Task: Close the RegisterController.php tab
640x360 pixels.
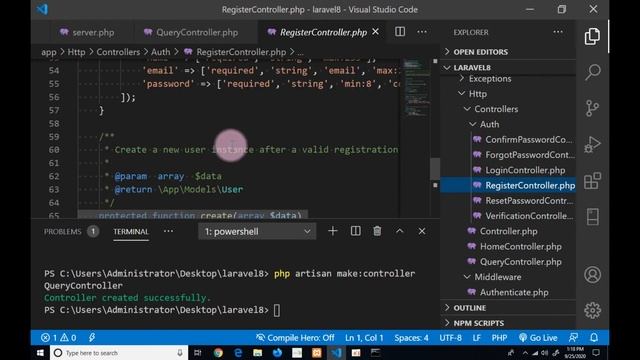Action: pyautogui.click(x=376, y=31)
